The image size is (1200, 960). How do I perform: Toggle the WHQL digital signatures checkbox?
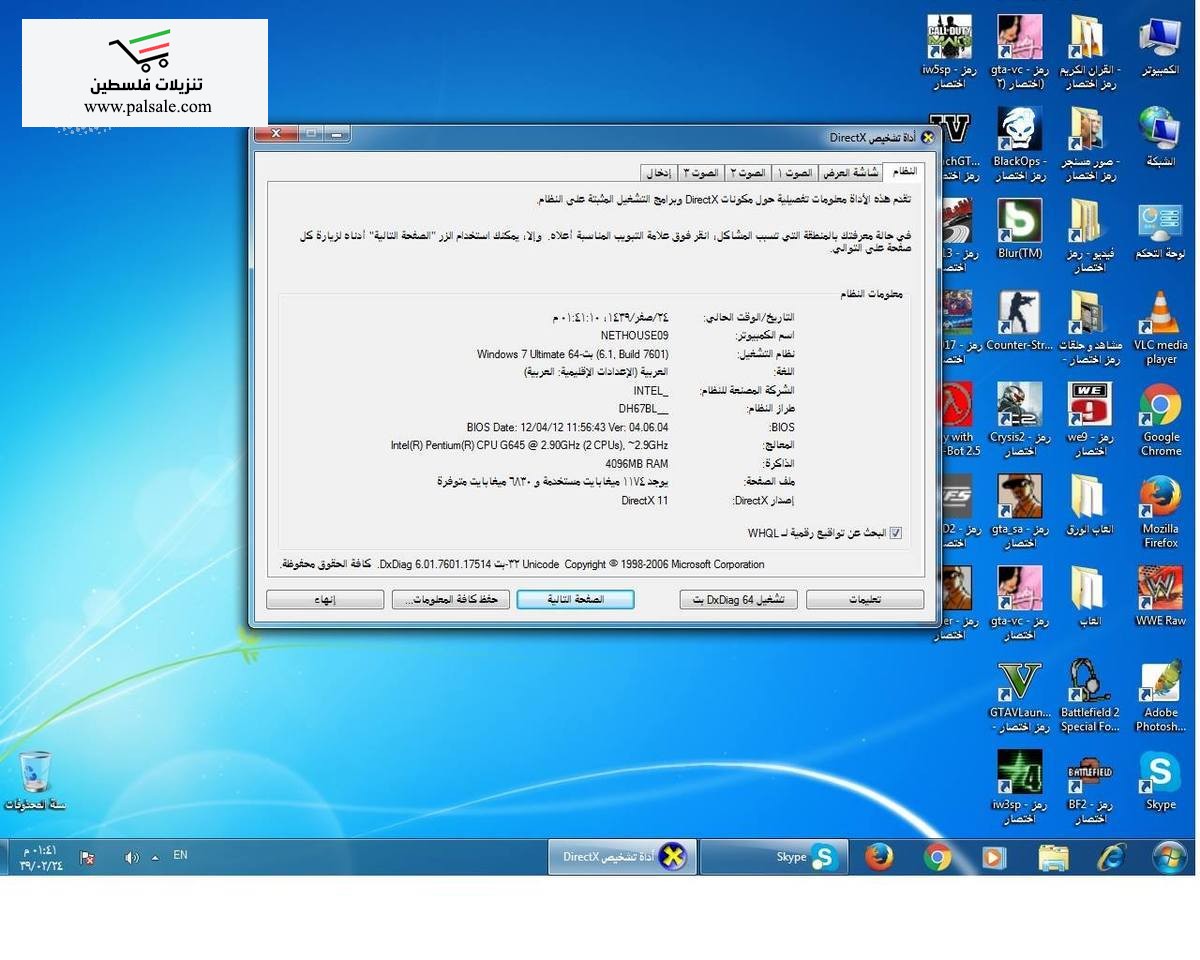(895, 533)
